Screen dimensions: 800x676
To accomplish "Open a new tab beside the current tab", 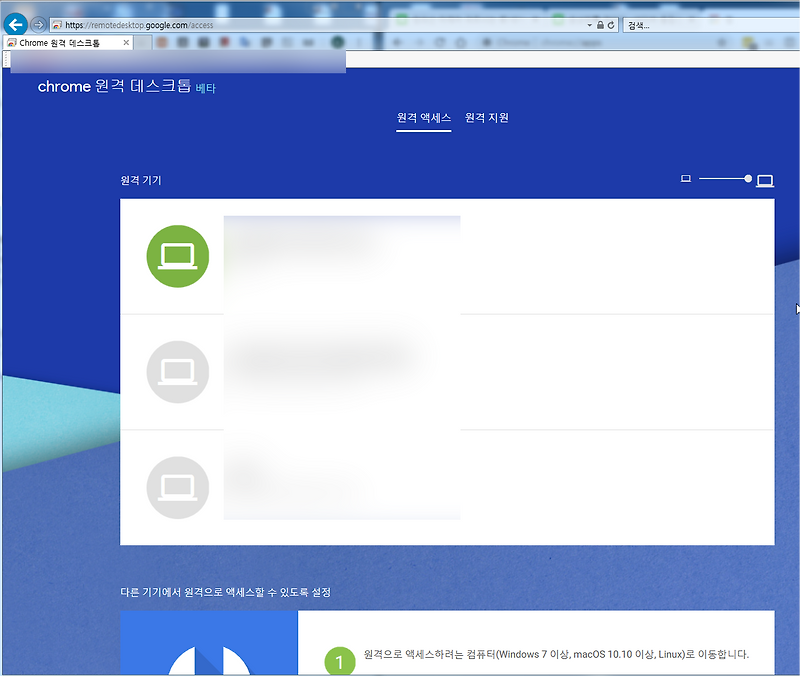I will click(143, 43).
